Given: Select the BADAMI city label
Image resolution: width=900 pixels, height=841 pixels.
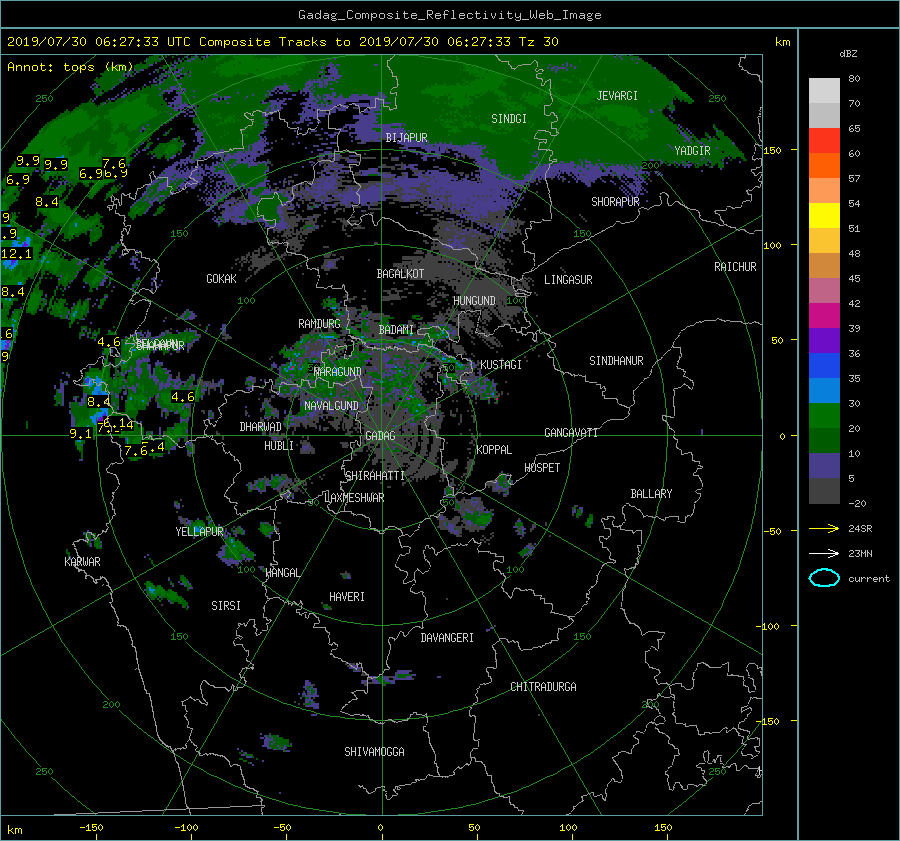Looking at the screenshot, I should [396, 330].
